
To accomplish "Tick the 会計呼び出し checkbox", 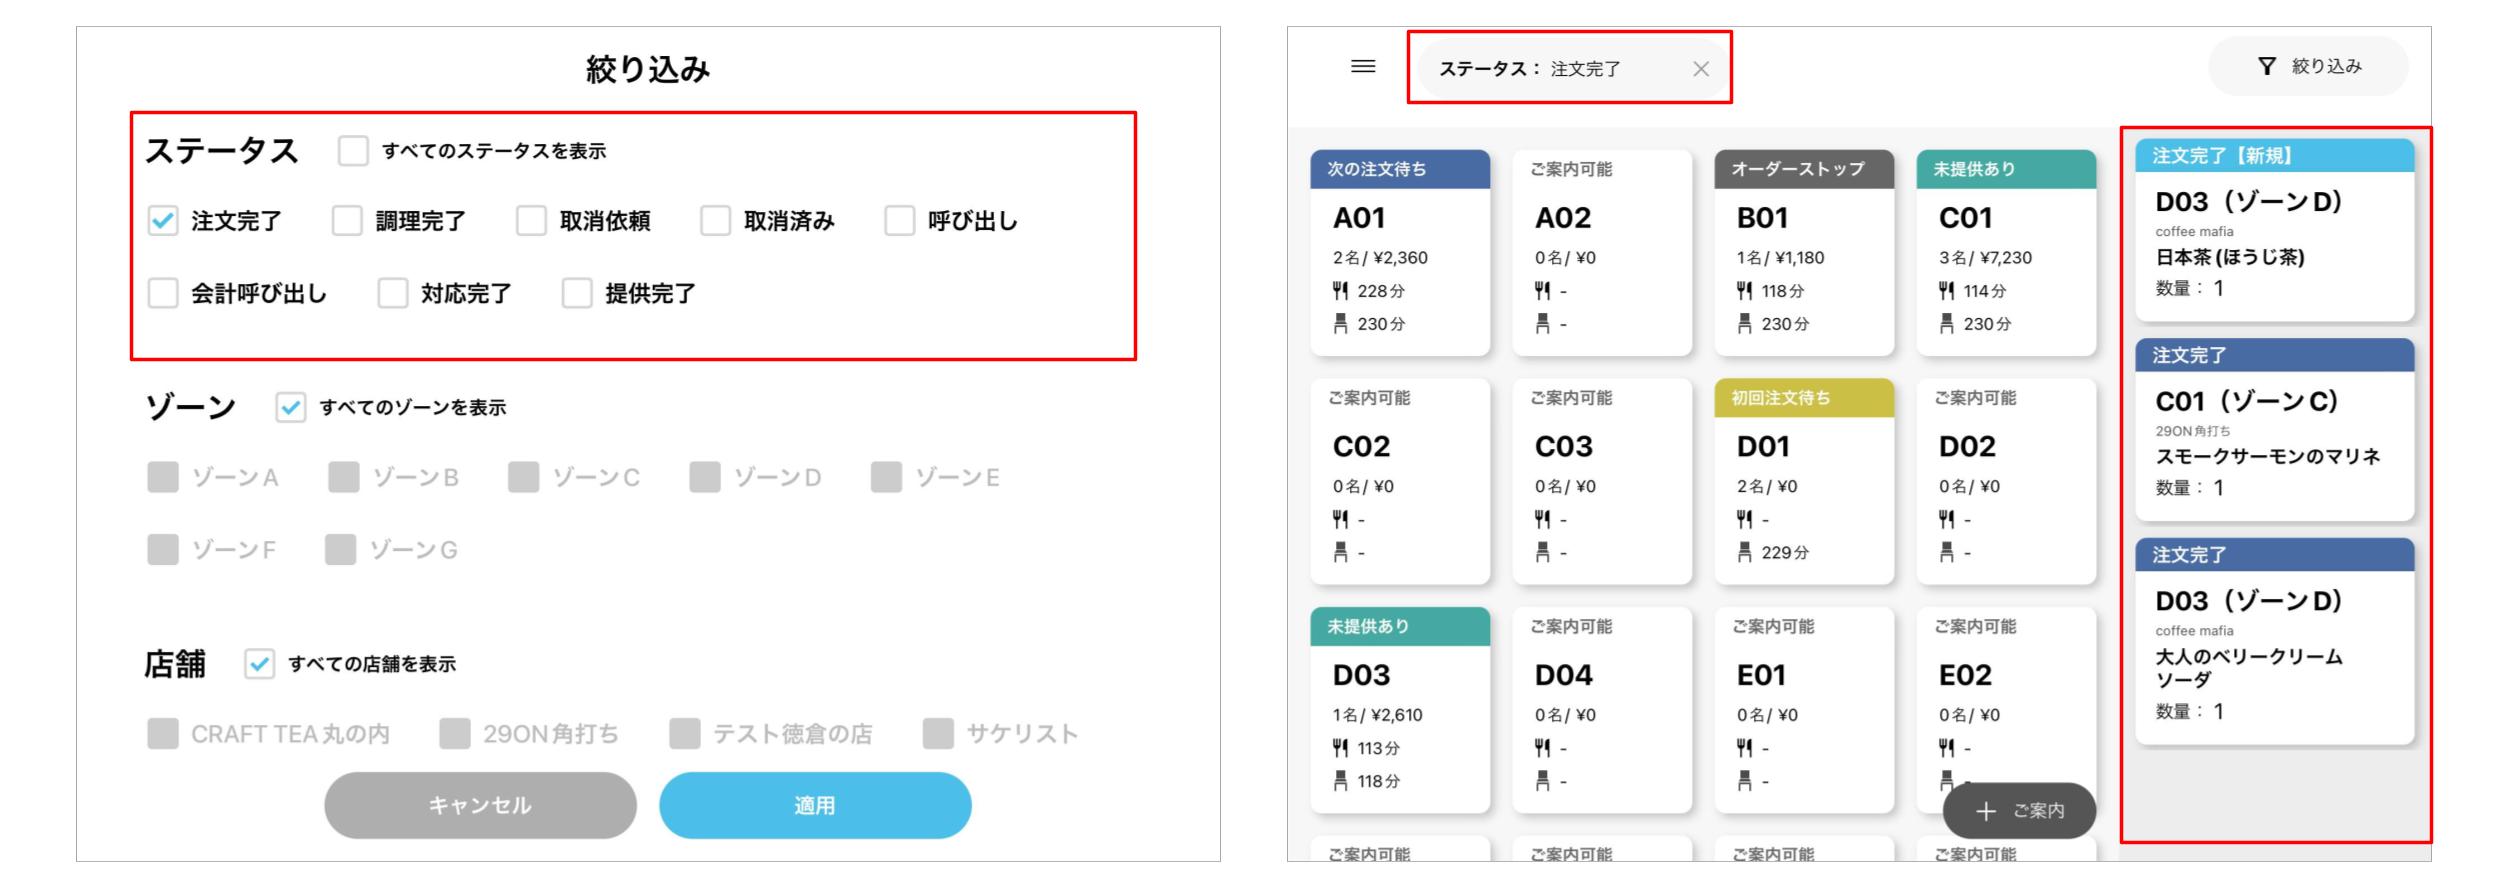I will 163,294.
